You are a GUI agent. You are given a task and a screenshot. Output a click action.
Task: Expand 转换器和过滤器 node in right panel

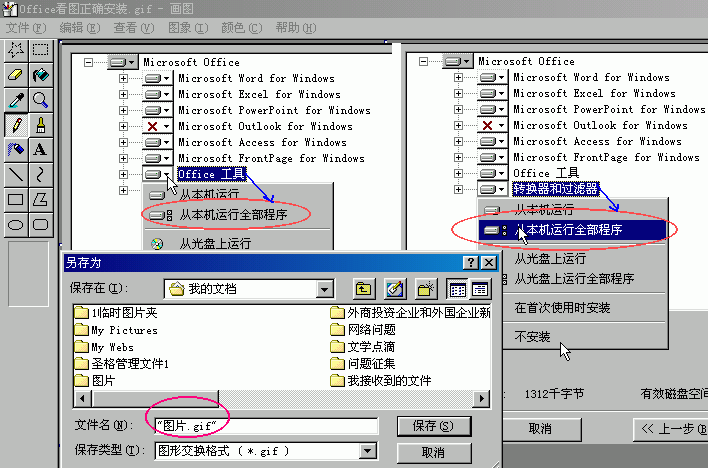click(458, 189)
